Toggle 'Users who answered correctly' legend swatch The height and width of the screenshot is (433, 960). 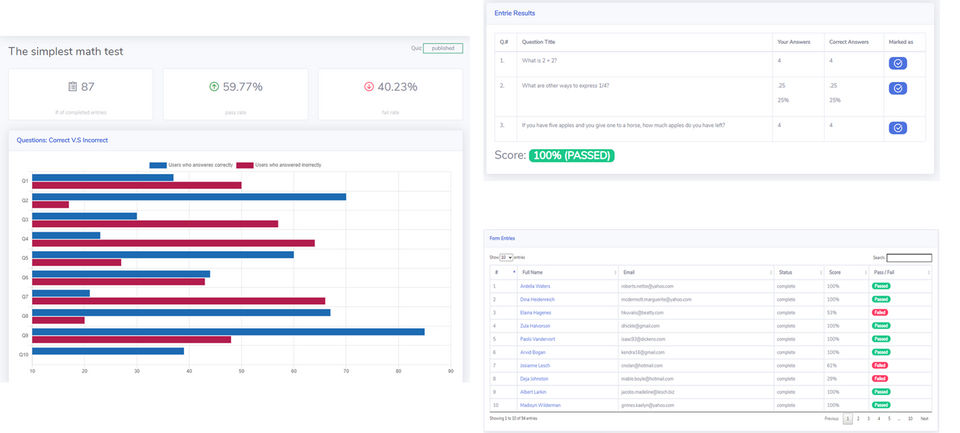click(x=158, y=165)
